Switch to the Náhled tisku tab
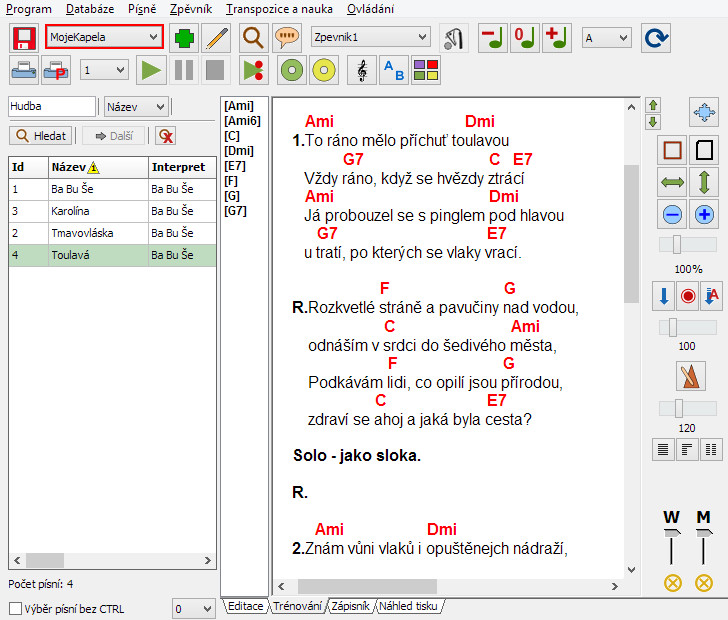This screenshot has height=620, width=728. [x=408, y=606]
